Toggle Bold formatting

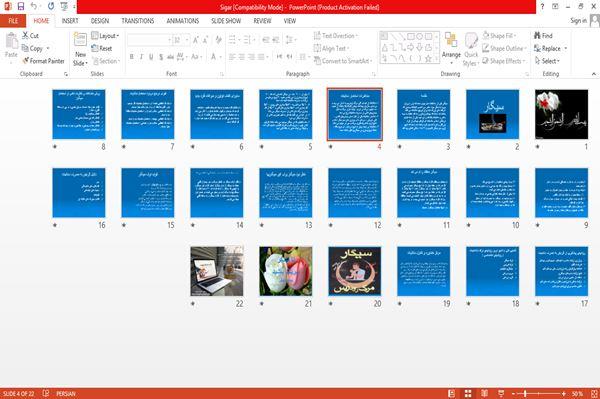pos(132,57)
